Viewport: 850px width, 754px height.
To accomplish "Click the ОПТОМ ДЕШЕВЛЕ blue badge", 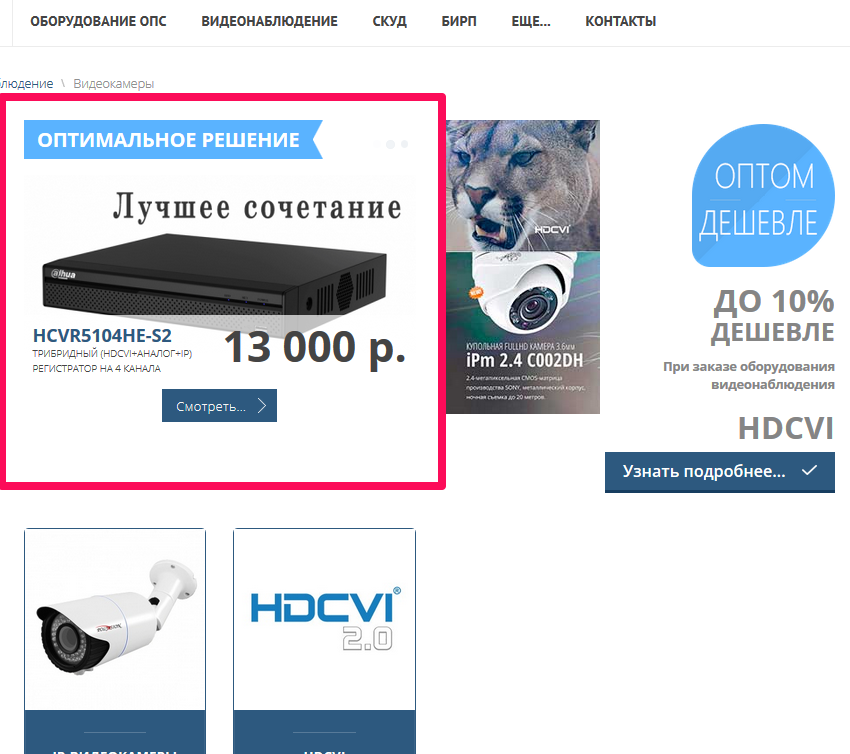I will [763, 196].
